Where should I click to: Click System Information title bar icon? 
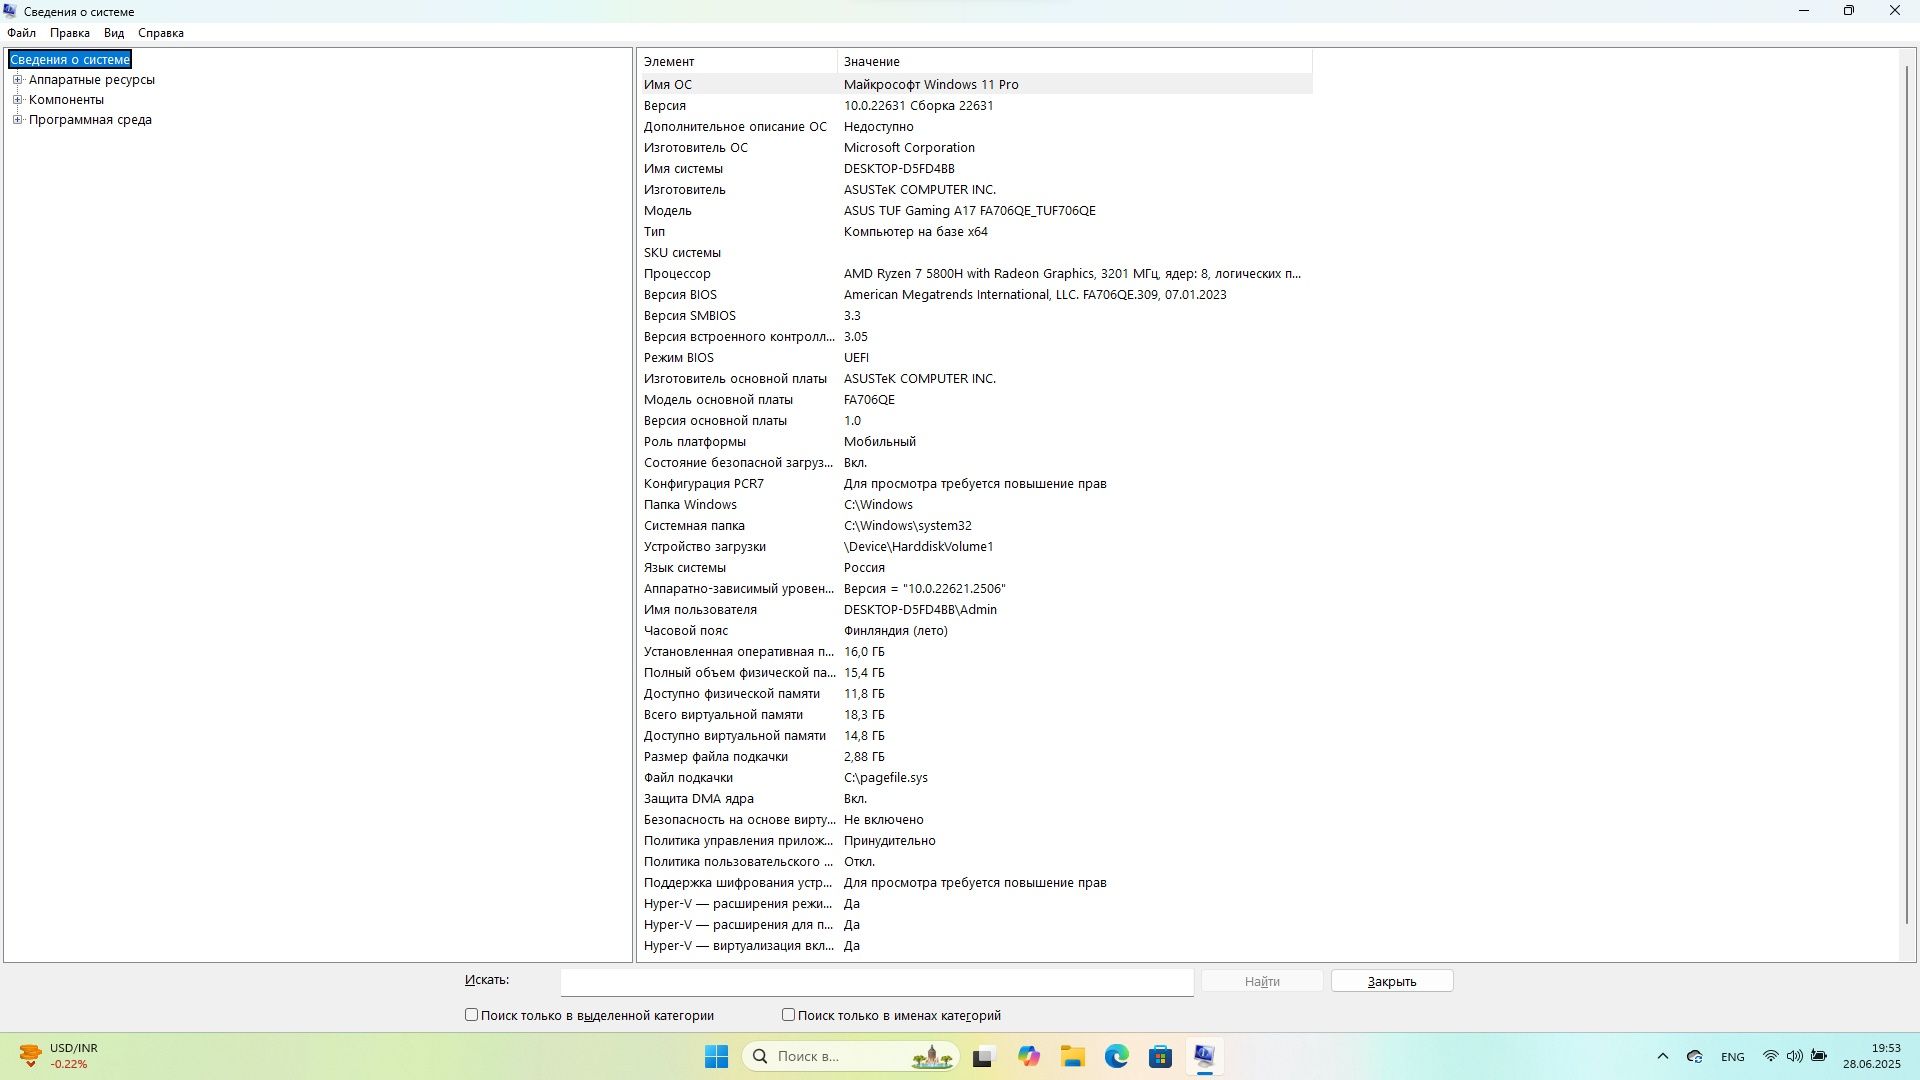pyautogui.click(x=10, y=11)
